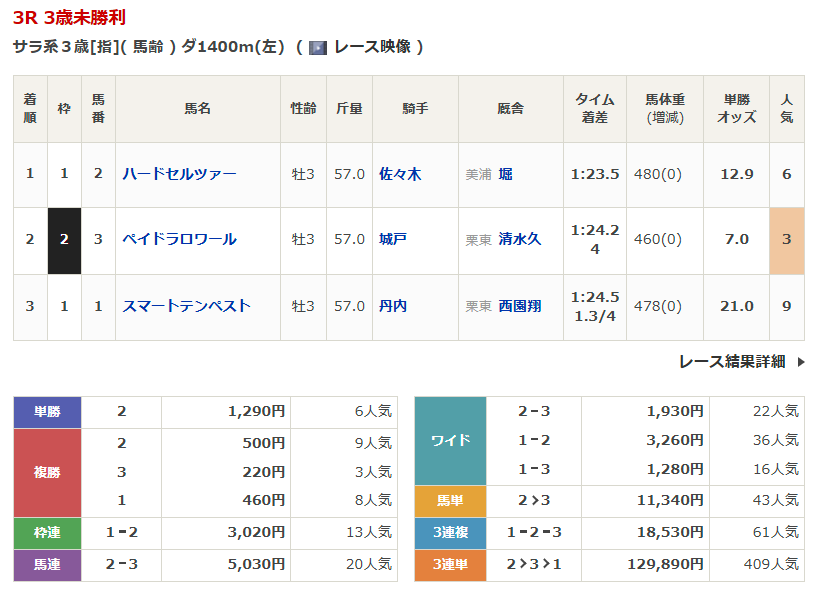Click the 3R 3歳未勝利 race title
This screenshot has height=592, width=817.
coord(70,19)
